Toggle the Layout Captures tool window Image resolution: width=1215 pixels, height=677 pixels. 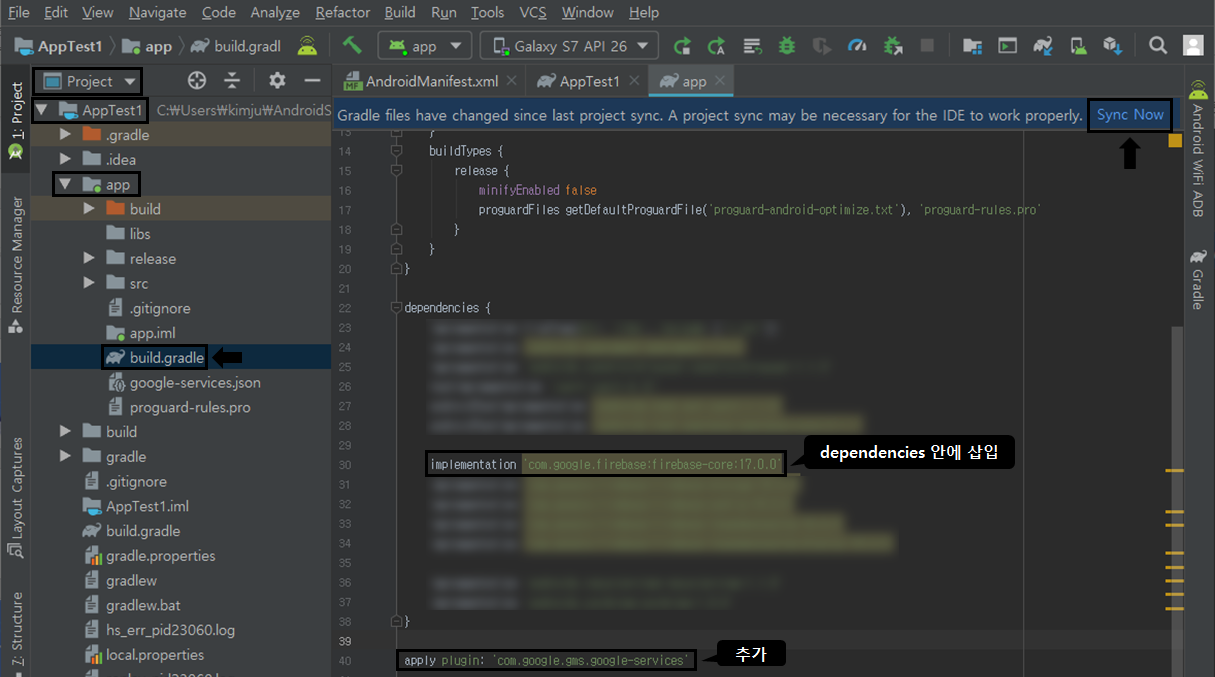tap(15, 499)
